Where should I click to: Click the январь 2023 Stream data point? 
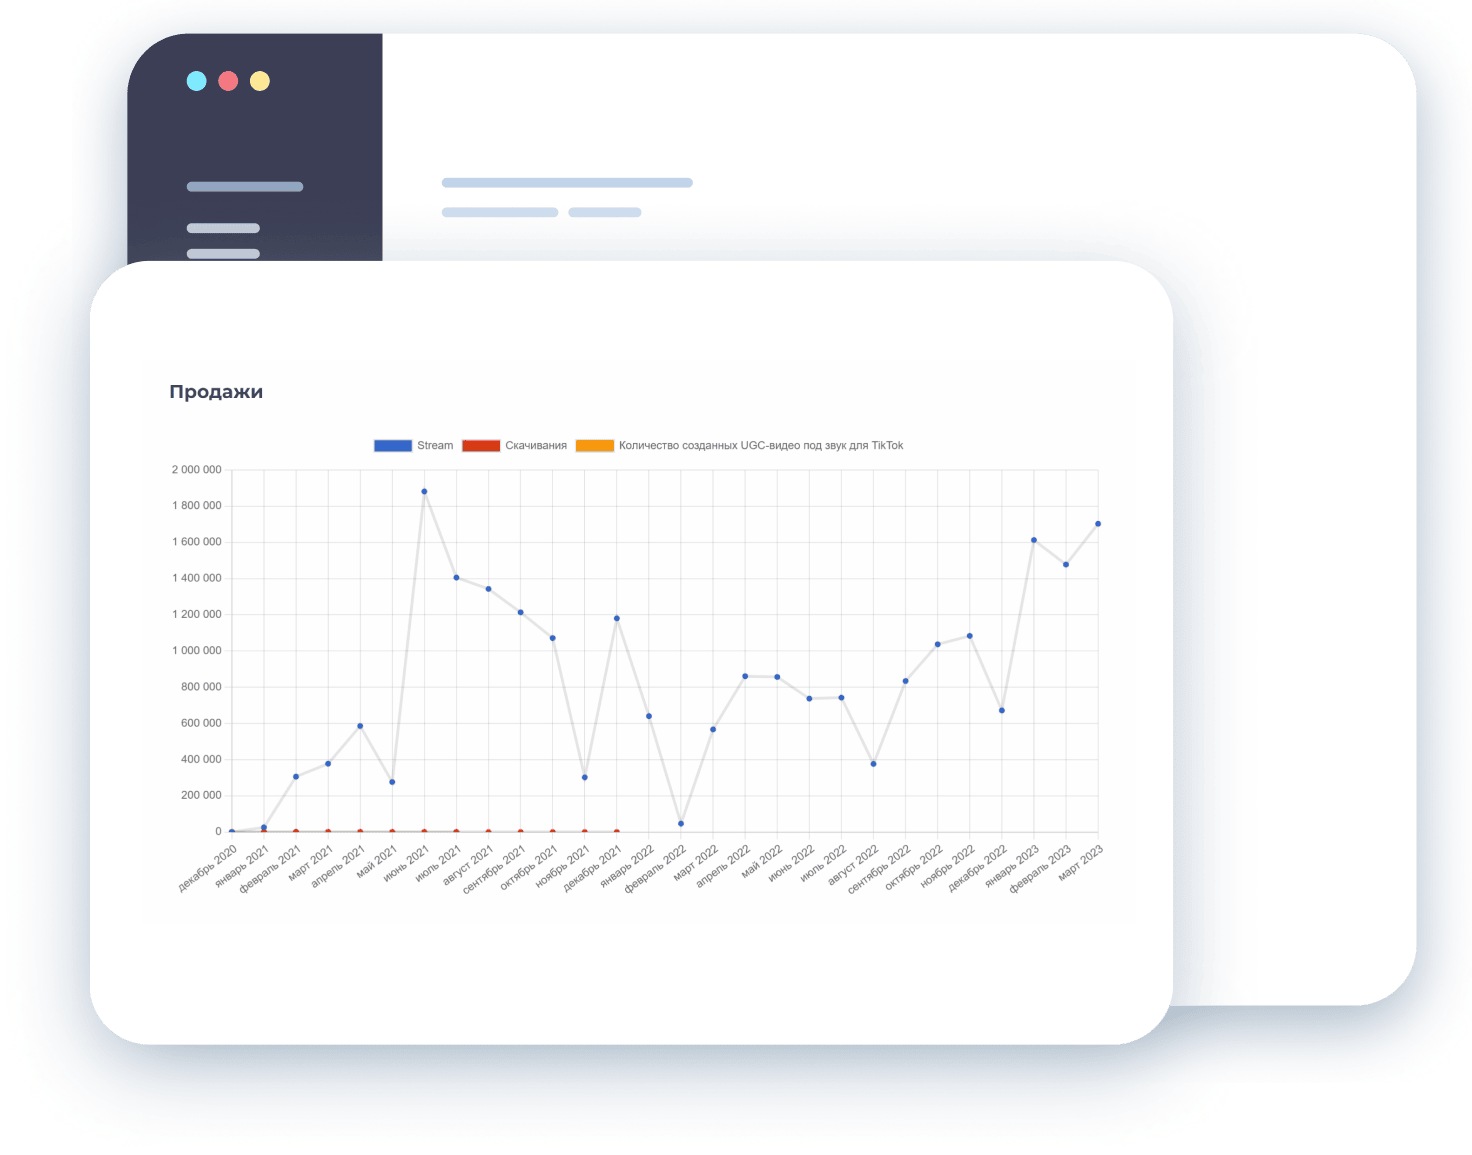click(1034, 540)
